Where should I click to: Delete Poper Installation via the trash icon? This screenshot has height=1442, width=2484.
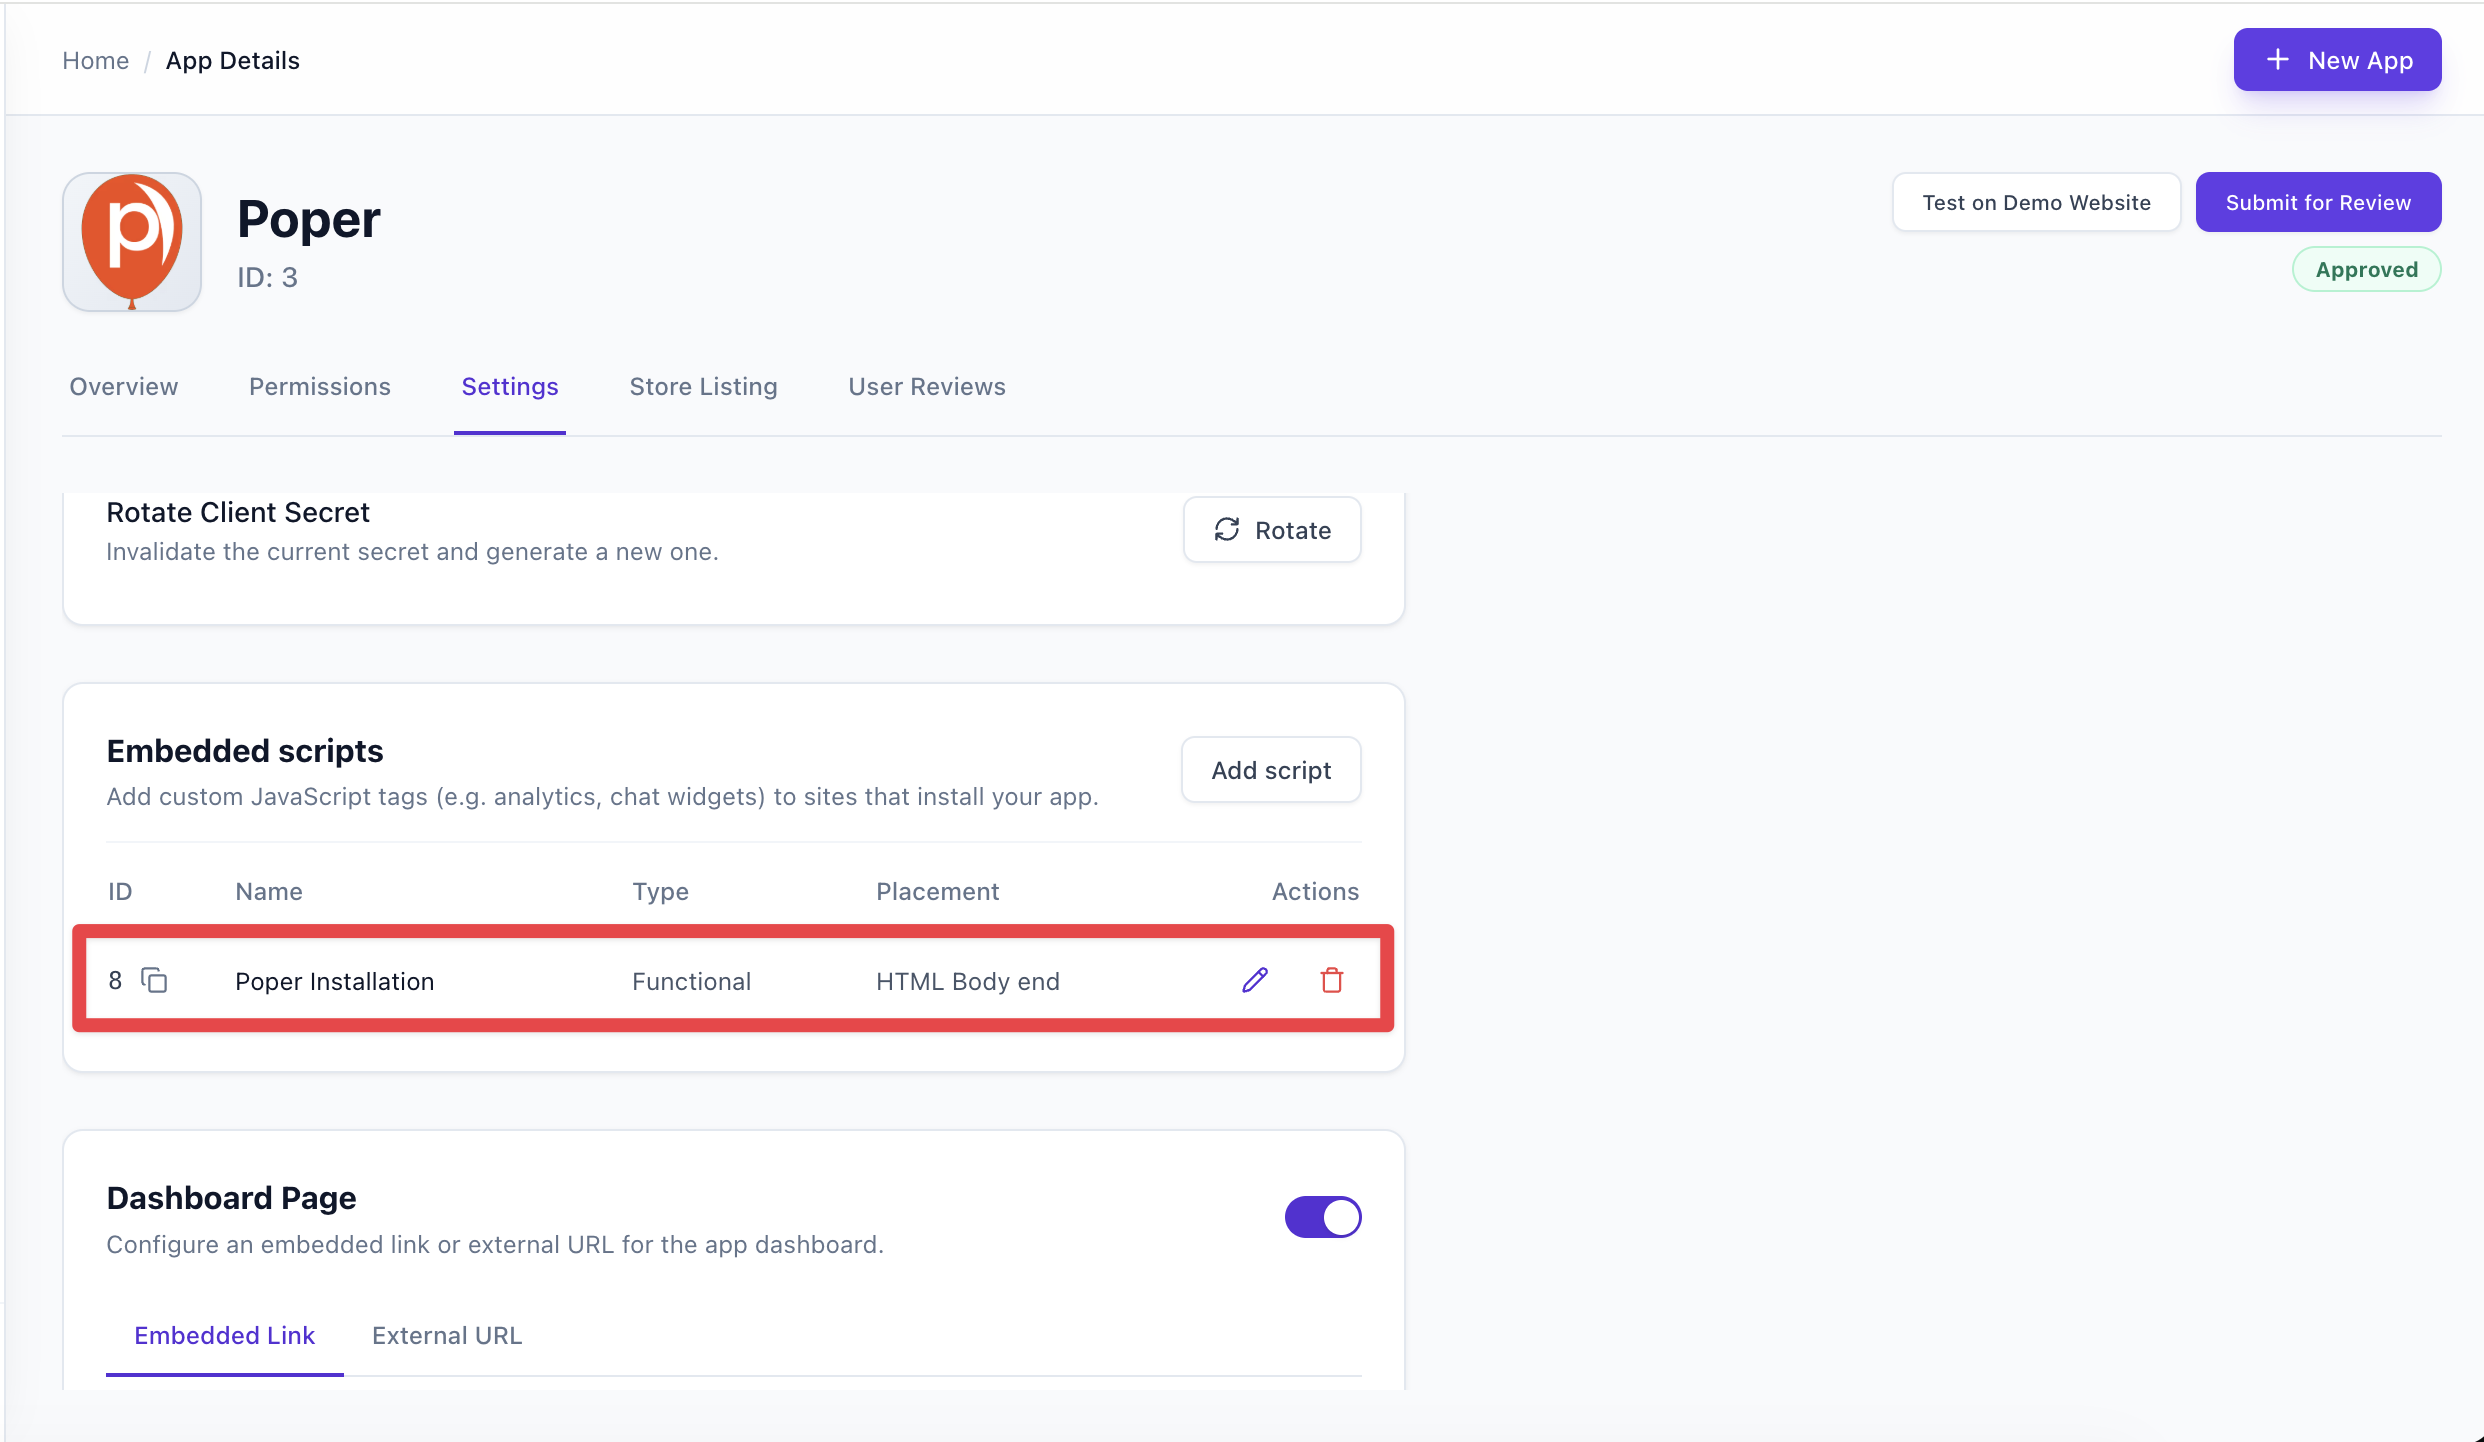pyautogui.click(x=1332, y=980)
